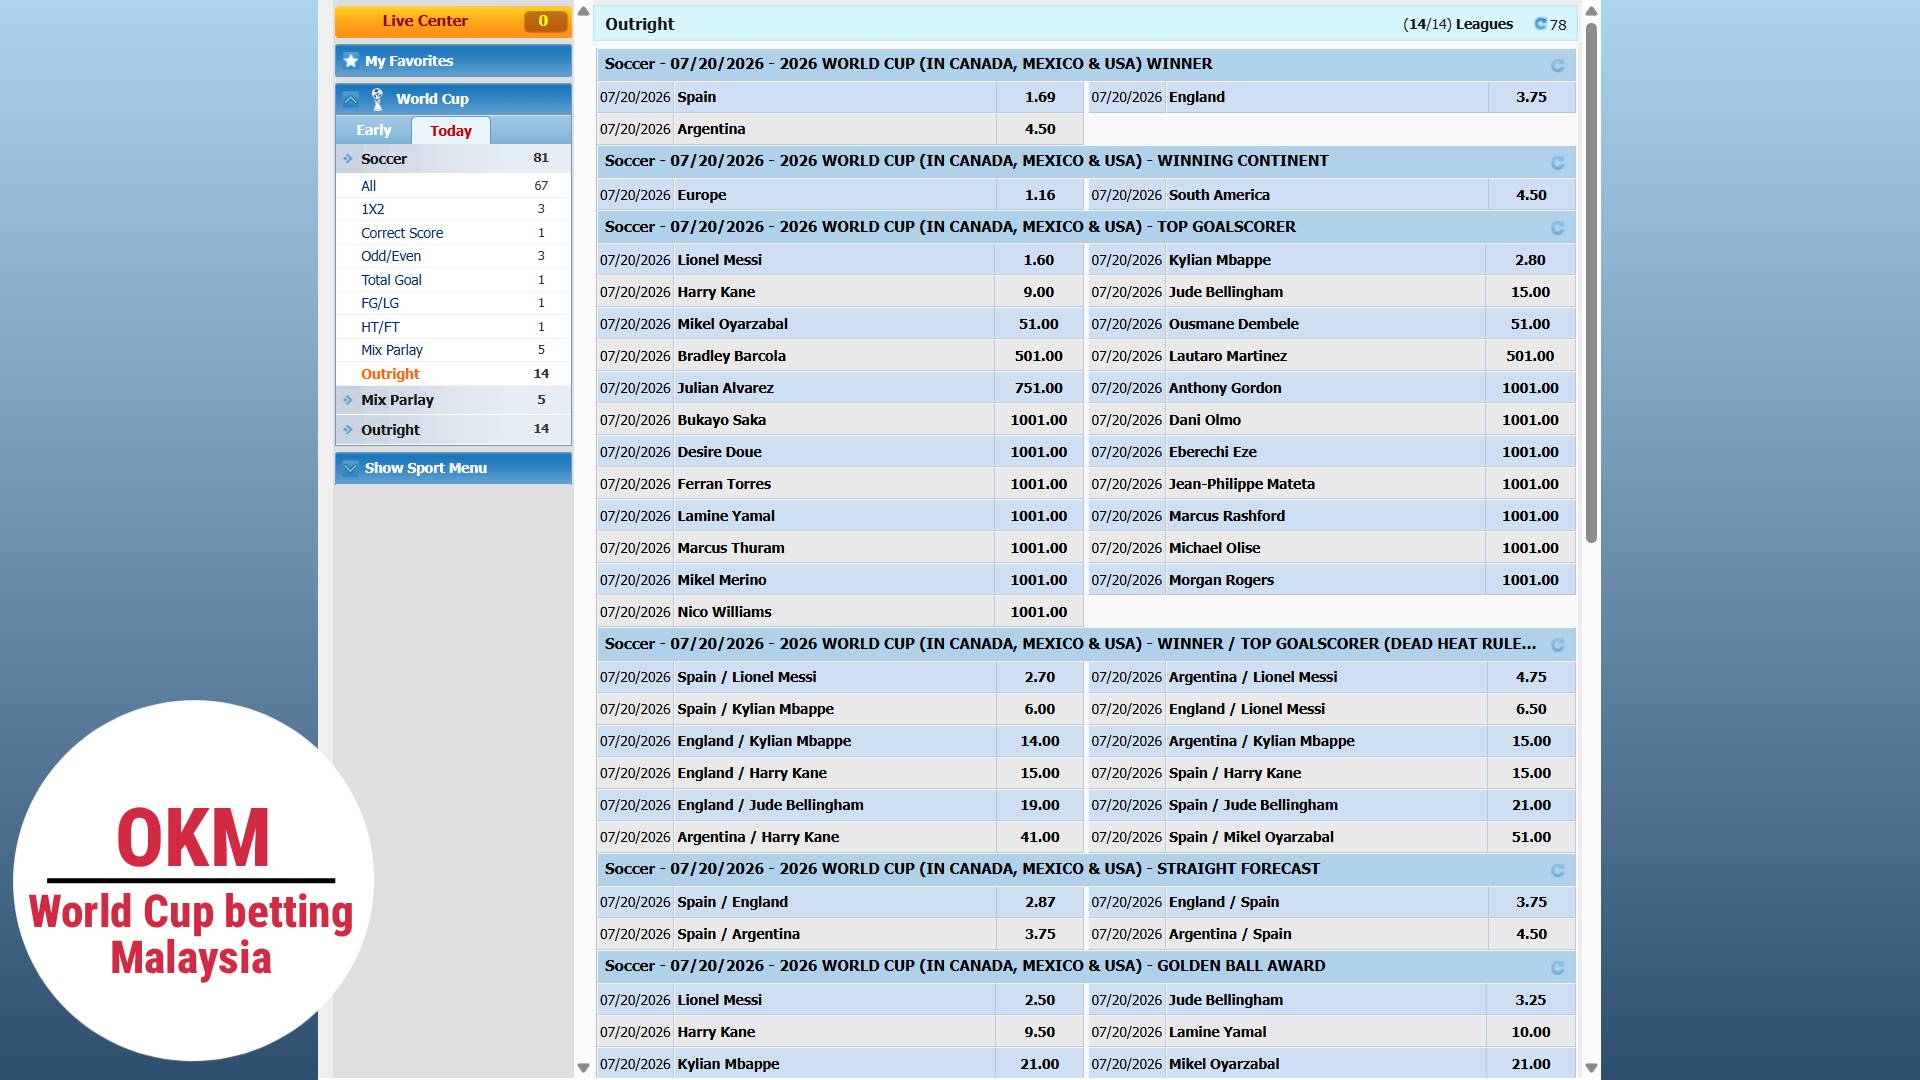This screenshot has height=1080, width=1920.
Task: Click the My Favorites star icon
Action: click(x=351, y=61)
